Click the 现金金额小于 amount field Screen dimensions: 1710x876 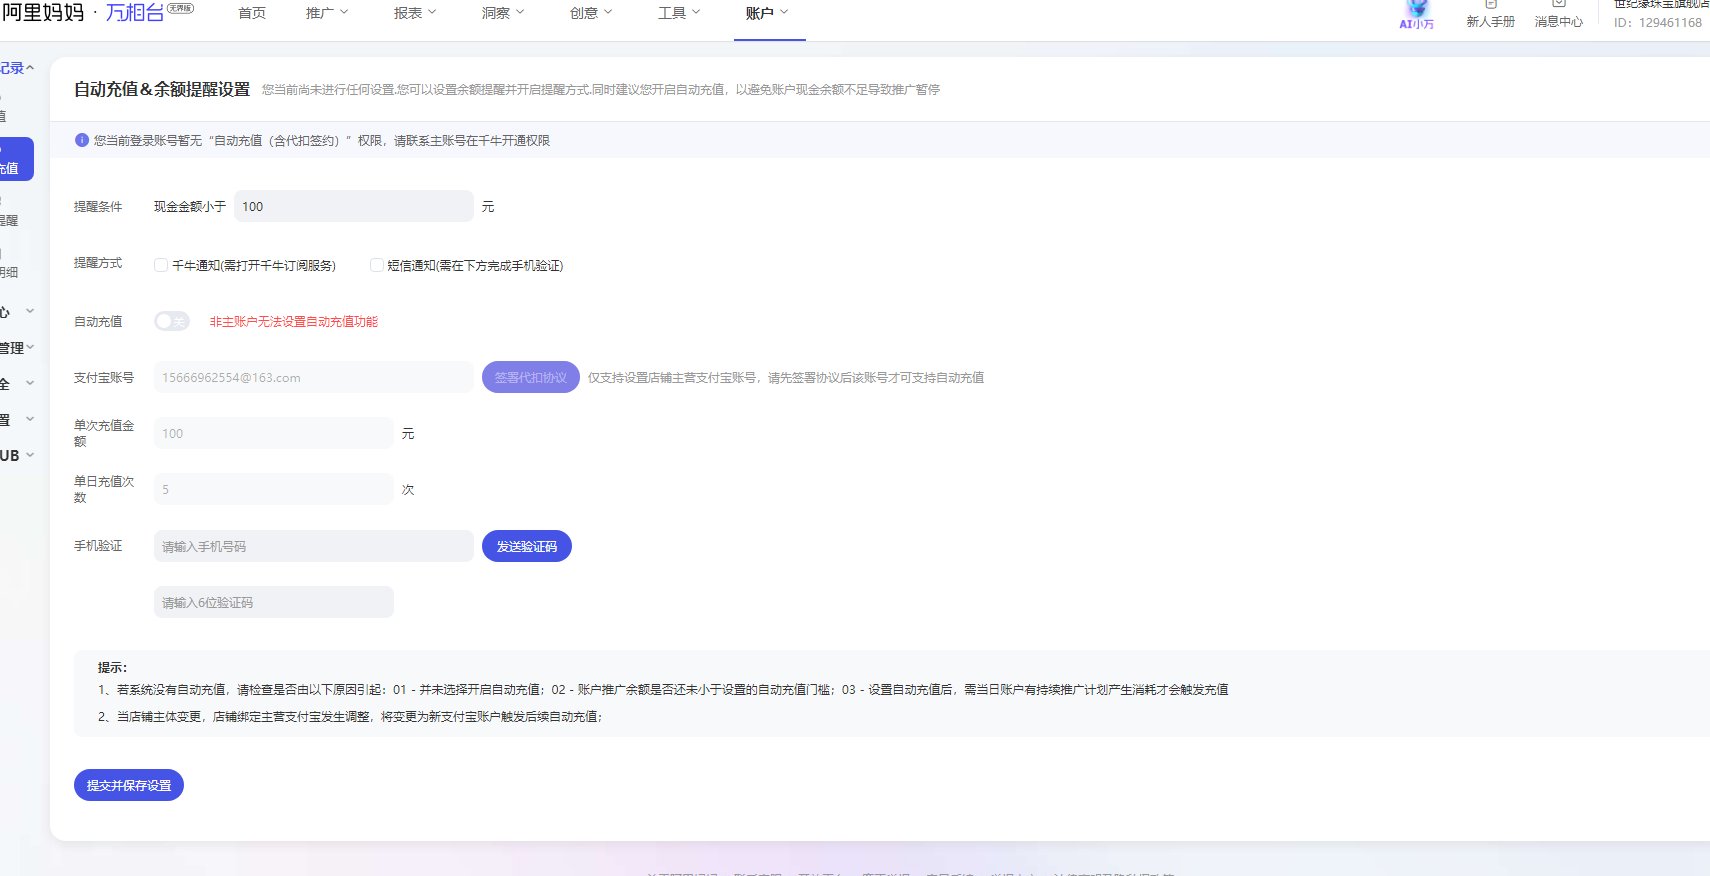(x=353, y=206)
